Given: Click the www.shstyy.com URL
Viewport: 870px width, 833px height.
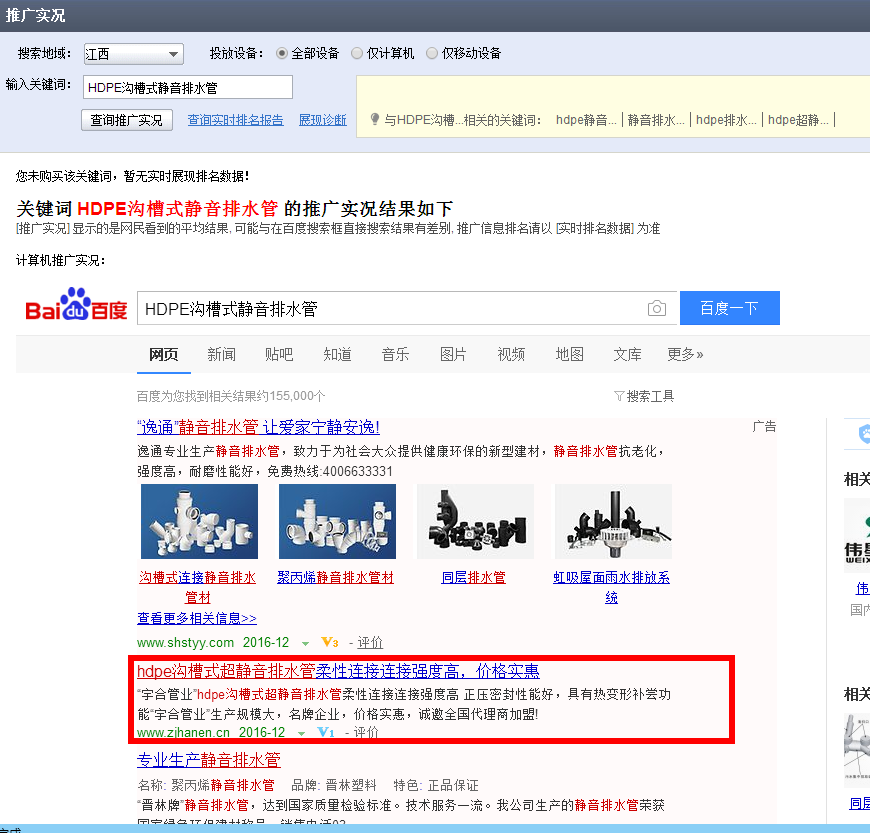Looking at the screenshot, I should (185, 643).
